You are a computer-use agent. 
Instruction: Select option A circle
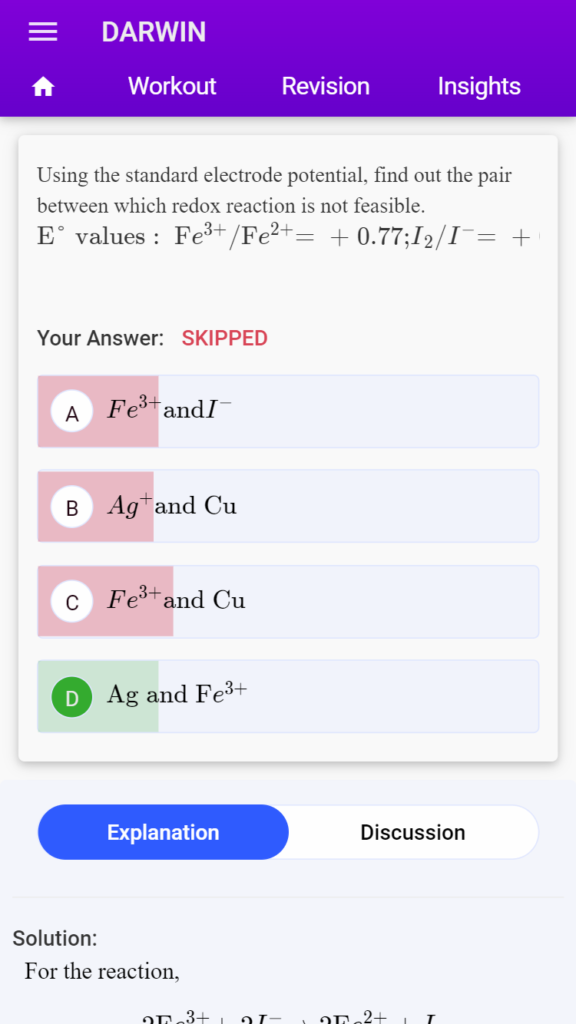[x=72, y=411]
